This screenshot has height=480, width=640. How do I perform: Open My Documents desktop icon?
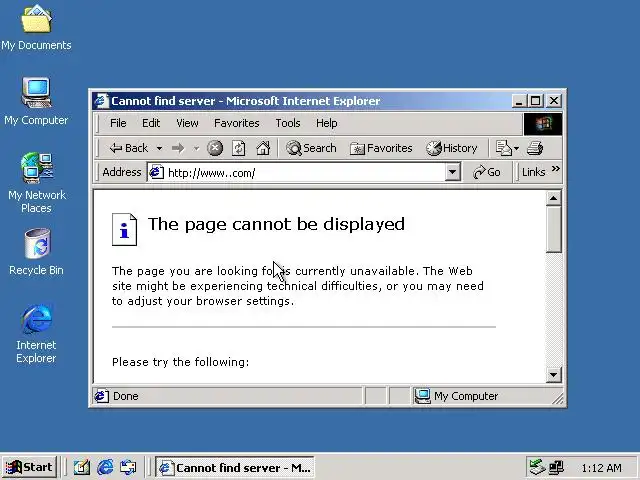(36, 27)
